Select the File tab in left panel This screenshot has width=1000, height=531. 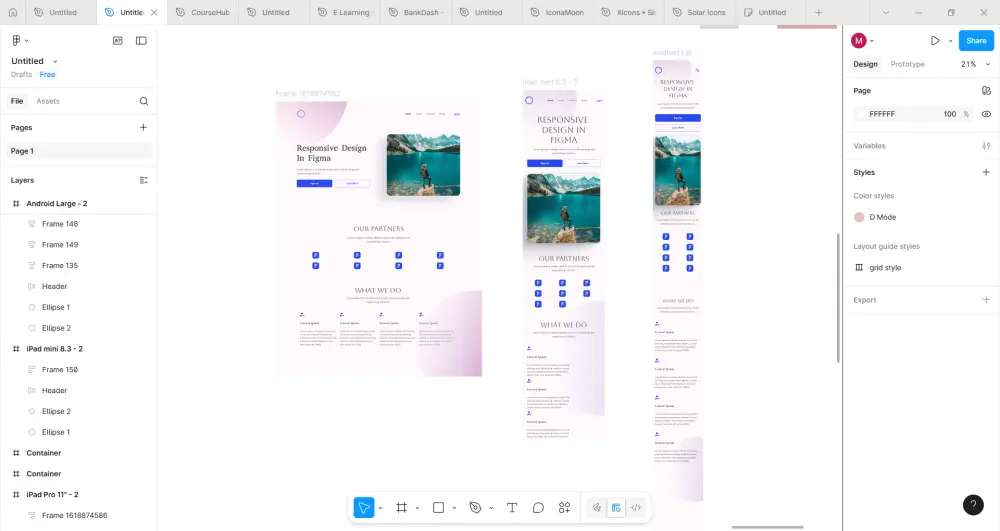pos(17,101)
